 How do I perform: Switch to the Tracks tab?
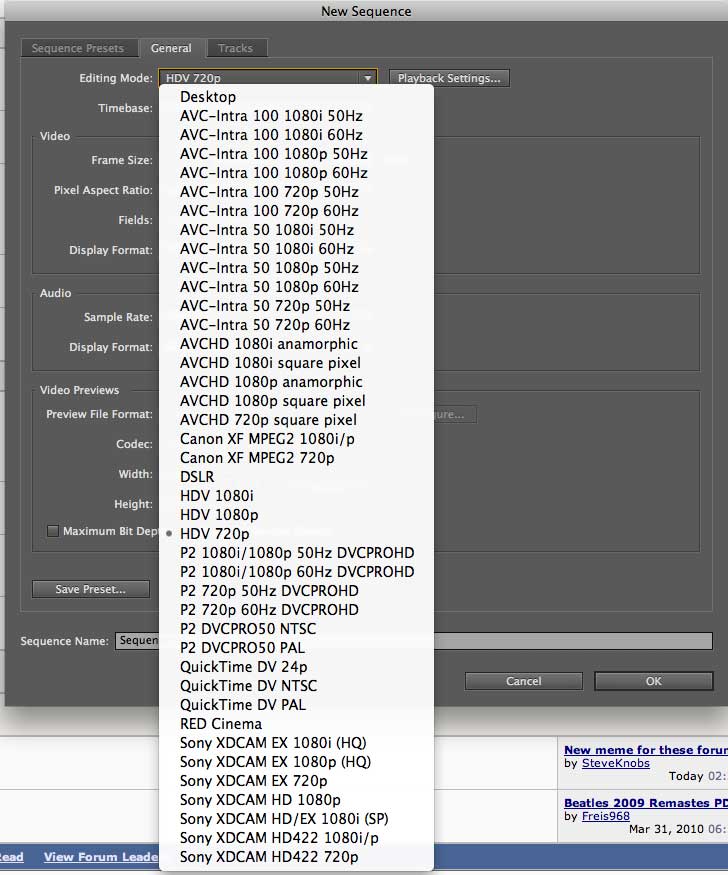236,48
